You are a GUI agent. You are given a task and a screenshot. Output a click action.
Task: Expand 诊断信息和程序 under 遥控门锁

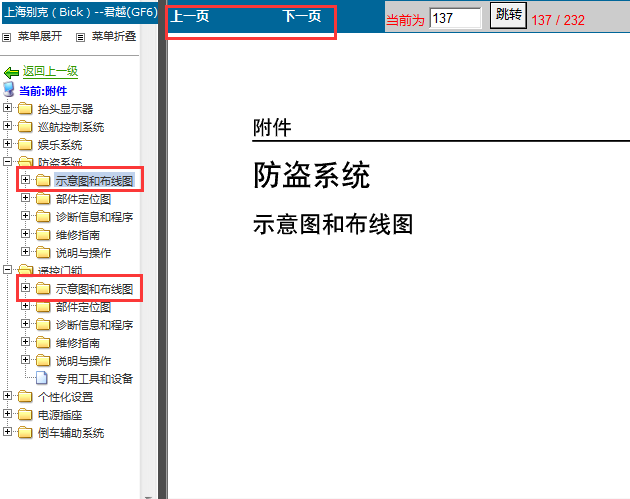(x=25, y=324)
